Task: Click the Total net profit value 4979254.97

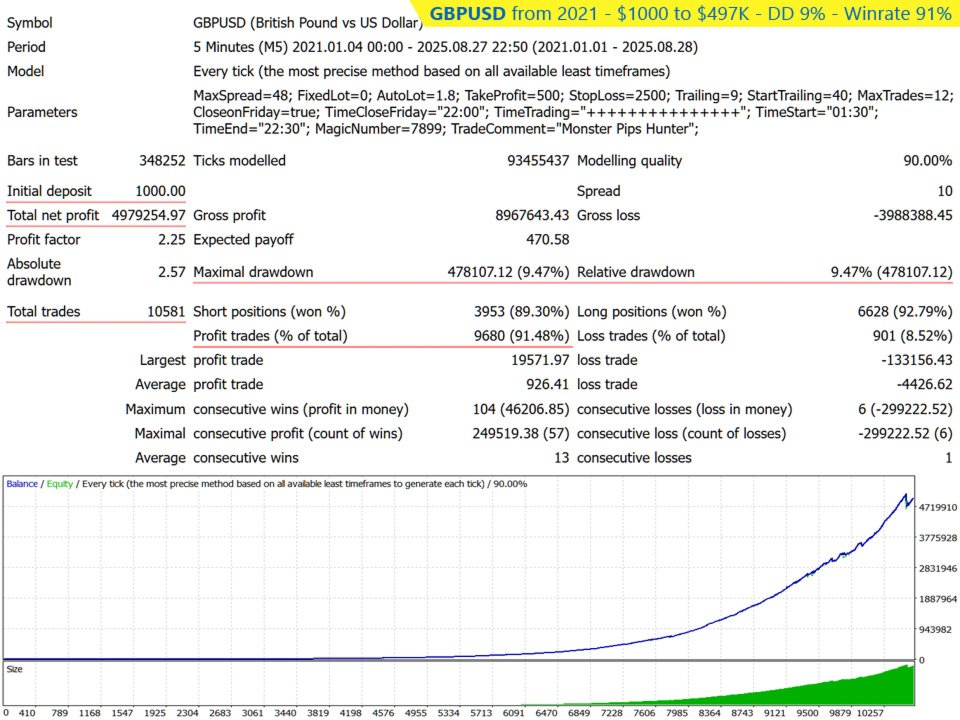Action: coord(148,216)
